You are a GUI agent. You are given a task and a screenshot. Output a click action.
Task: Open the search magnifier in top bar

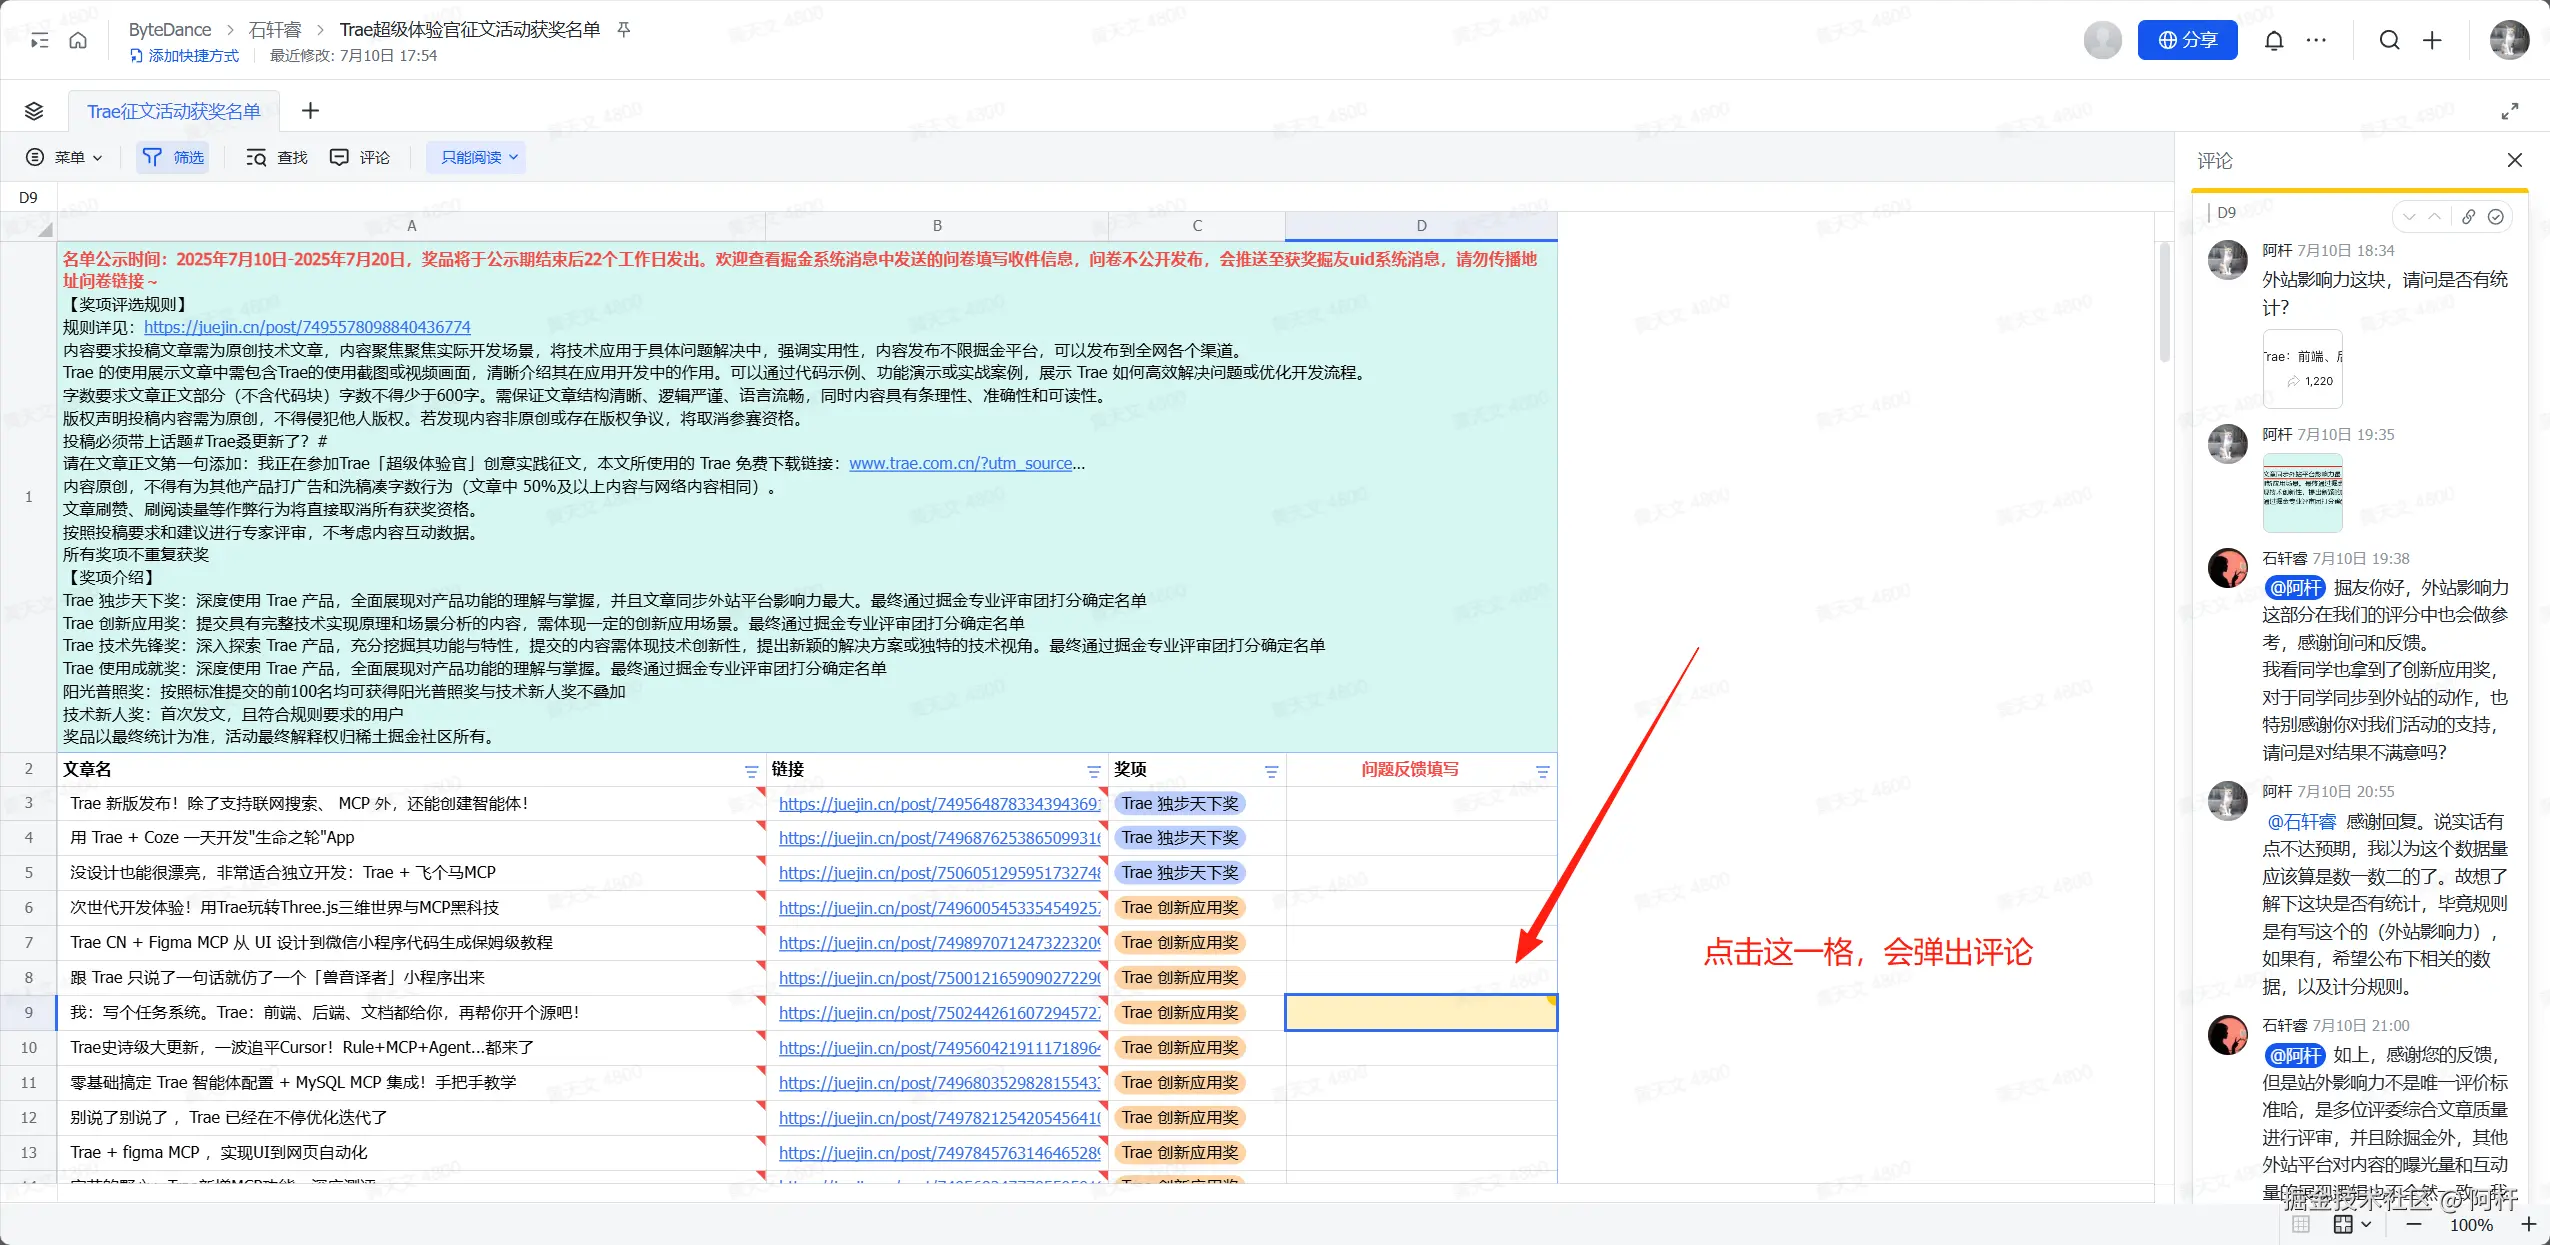point(2389,40)
